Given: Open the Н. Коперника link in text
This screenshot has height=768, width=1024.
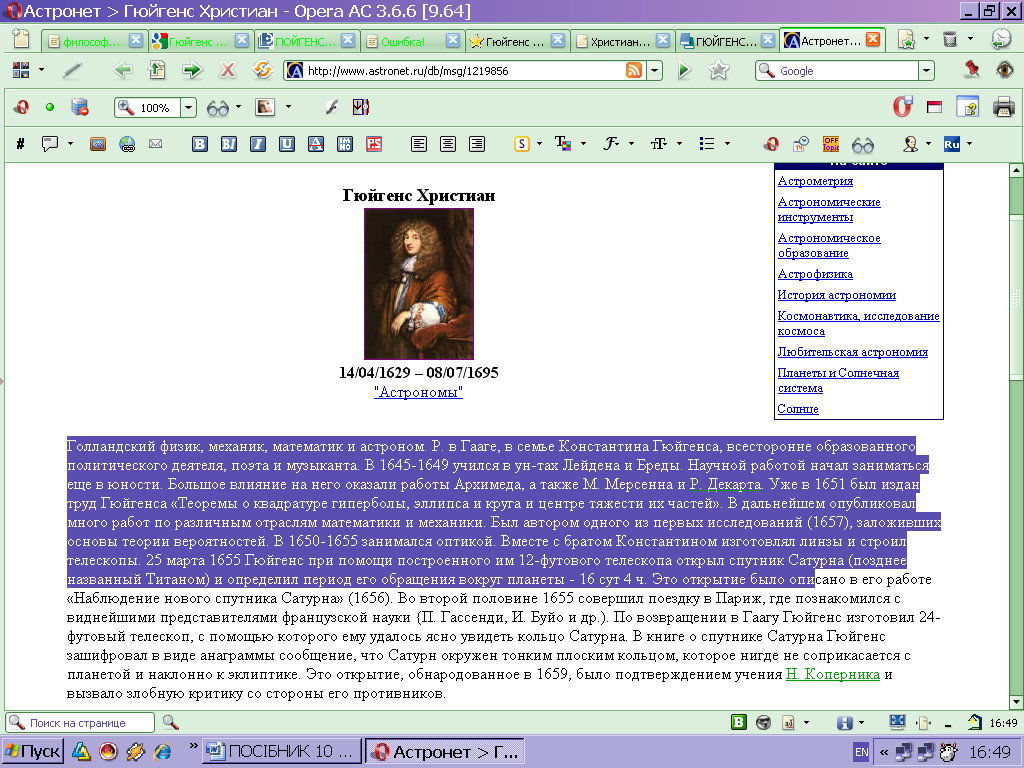Looking at the screenshot, I should point(833,674).
